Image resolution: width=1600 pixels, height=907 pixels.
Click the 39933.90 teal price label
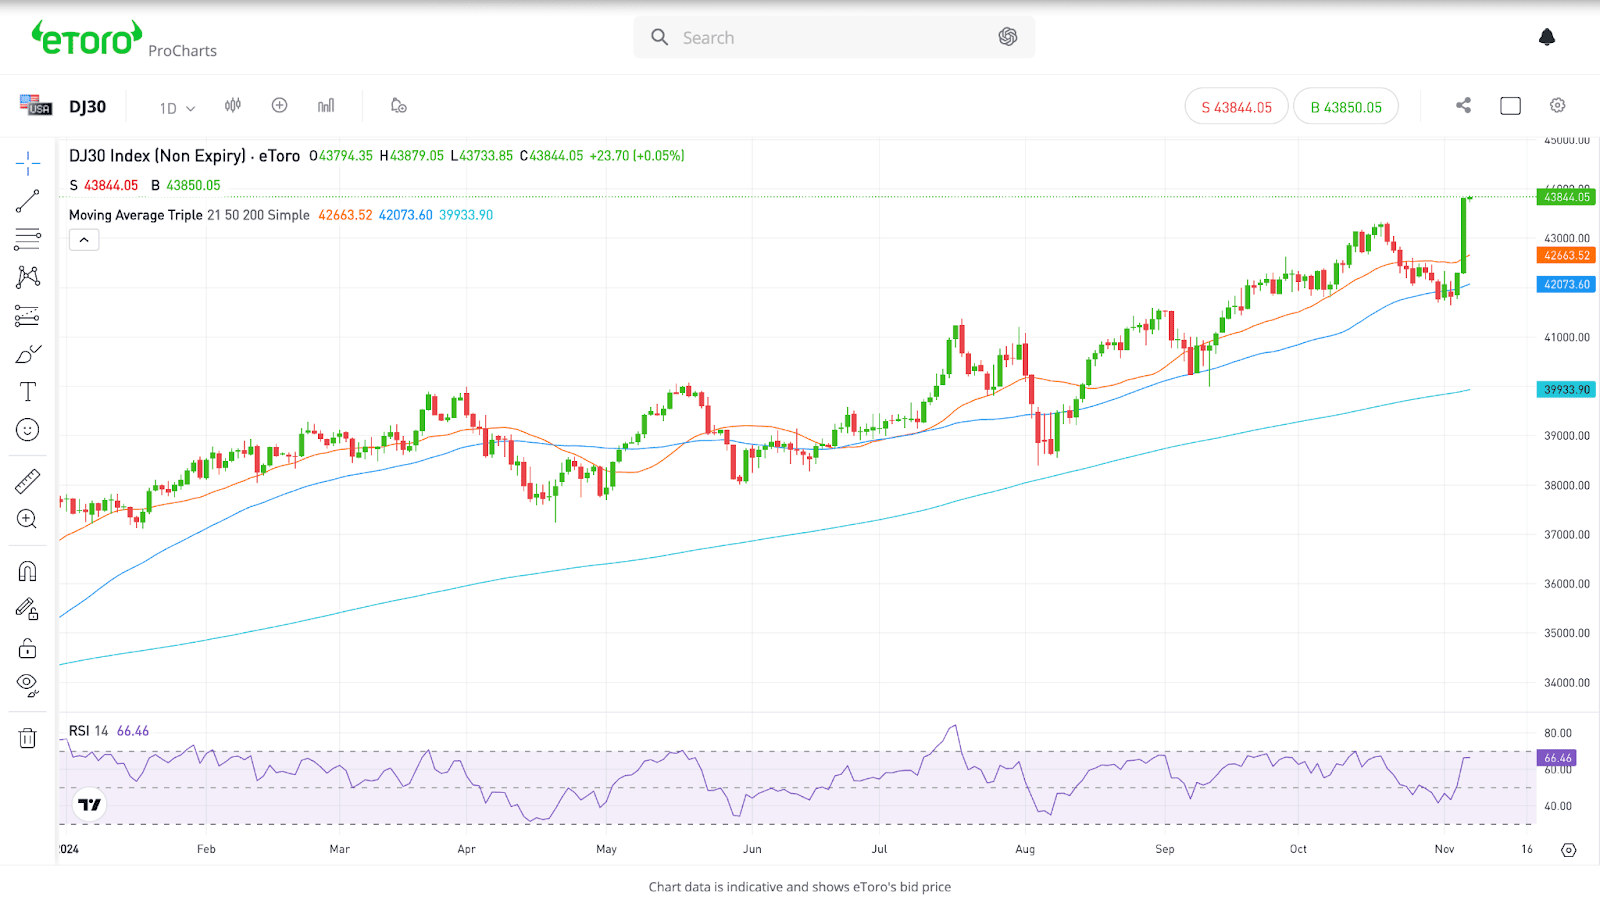tap(1566, 390)
